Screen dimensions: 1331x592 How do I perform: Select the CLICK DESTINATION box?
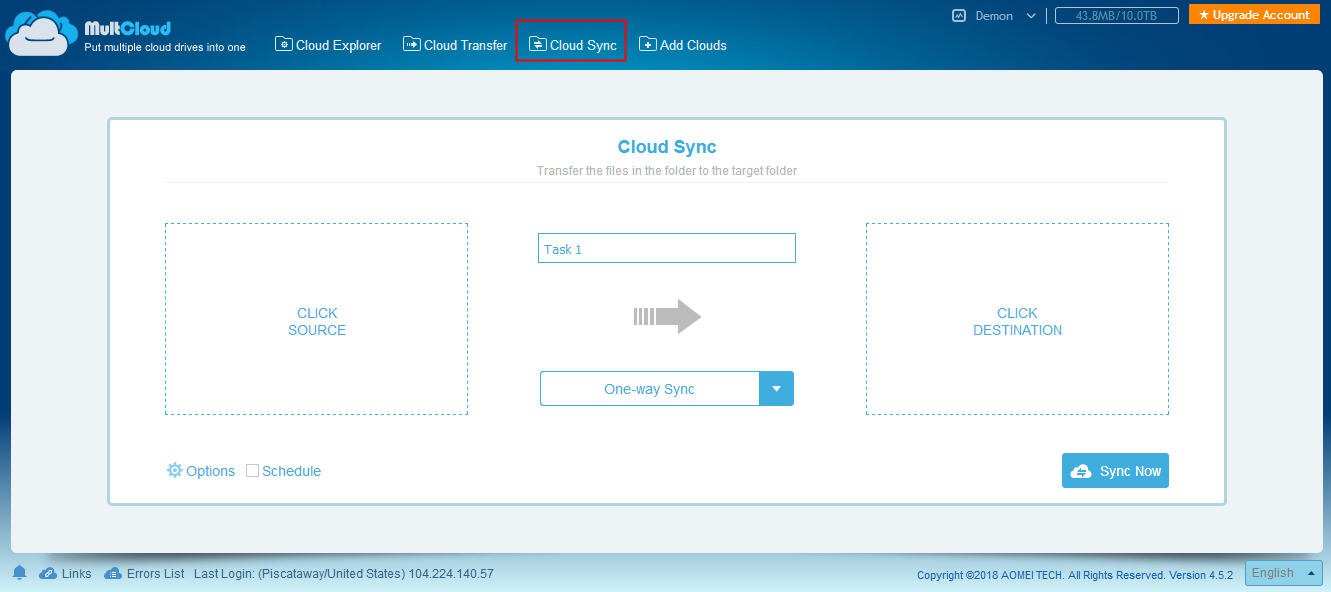coord(1017,319)
